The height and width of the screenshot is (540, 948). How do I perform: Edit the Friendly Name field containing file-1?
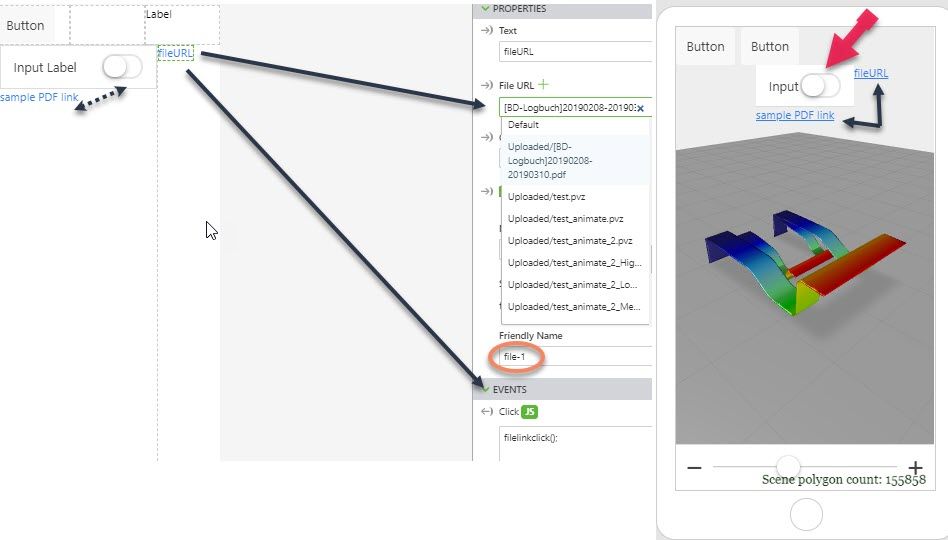coord(575,357)
